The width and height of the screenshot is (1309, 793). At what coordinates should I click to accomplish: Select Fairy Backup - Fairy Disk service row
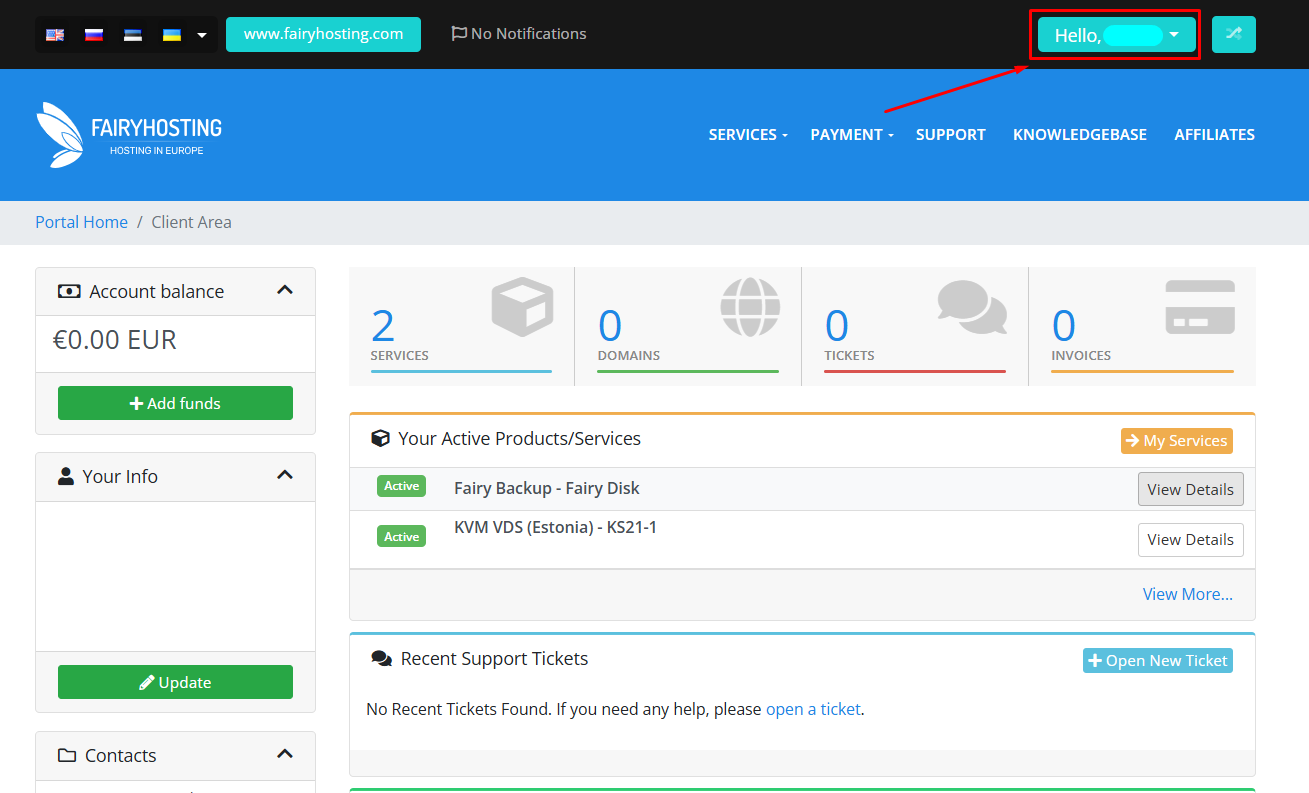(x=802, y=489)
